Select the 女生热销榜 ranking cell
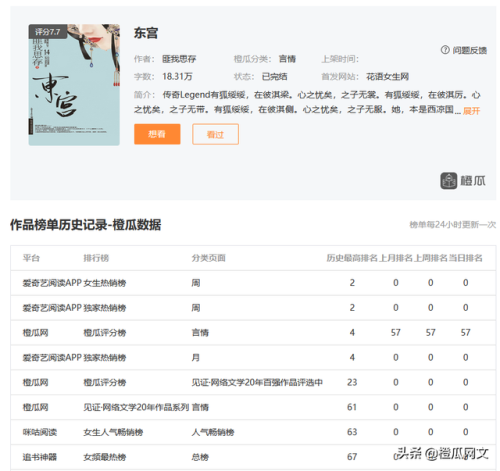 pos(105,283)
